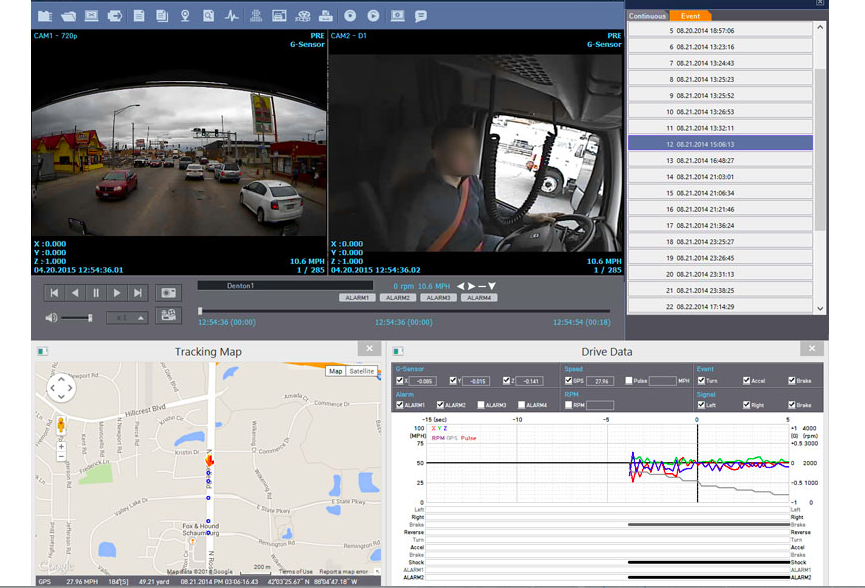Open the map pan direction control

click(x=61, y=387)
